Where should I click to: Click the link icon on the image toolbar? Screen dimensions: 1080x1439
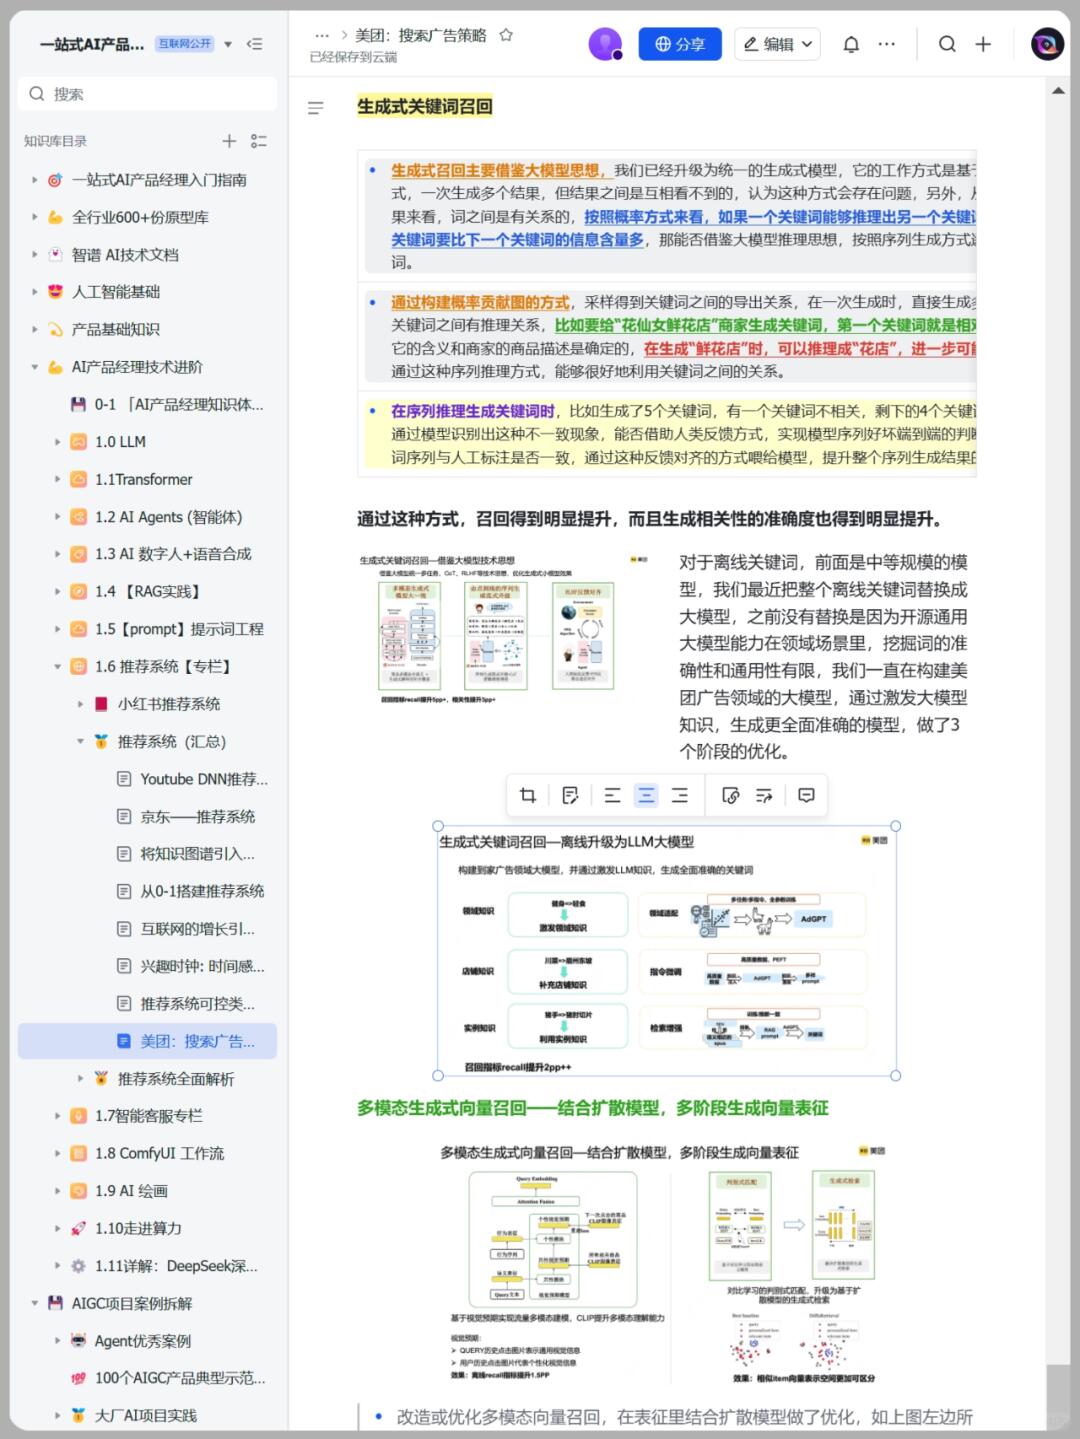point(731,795)
